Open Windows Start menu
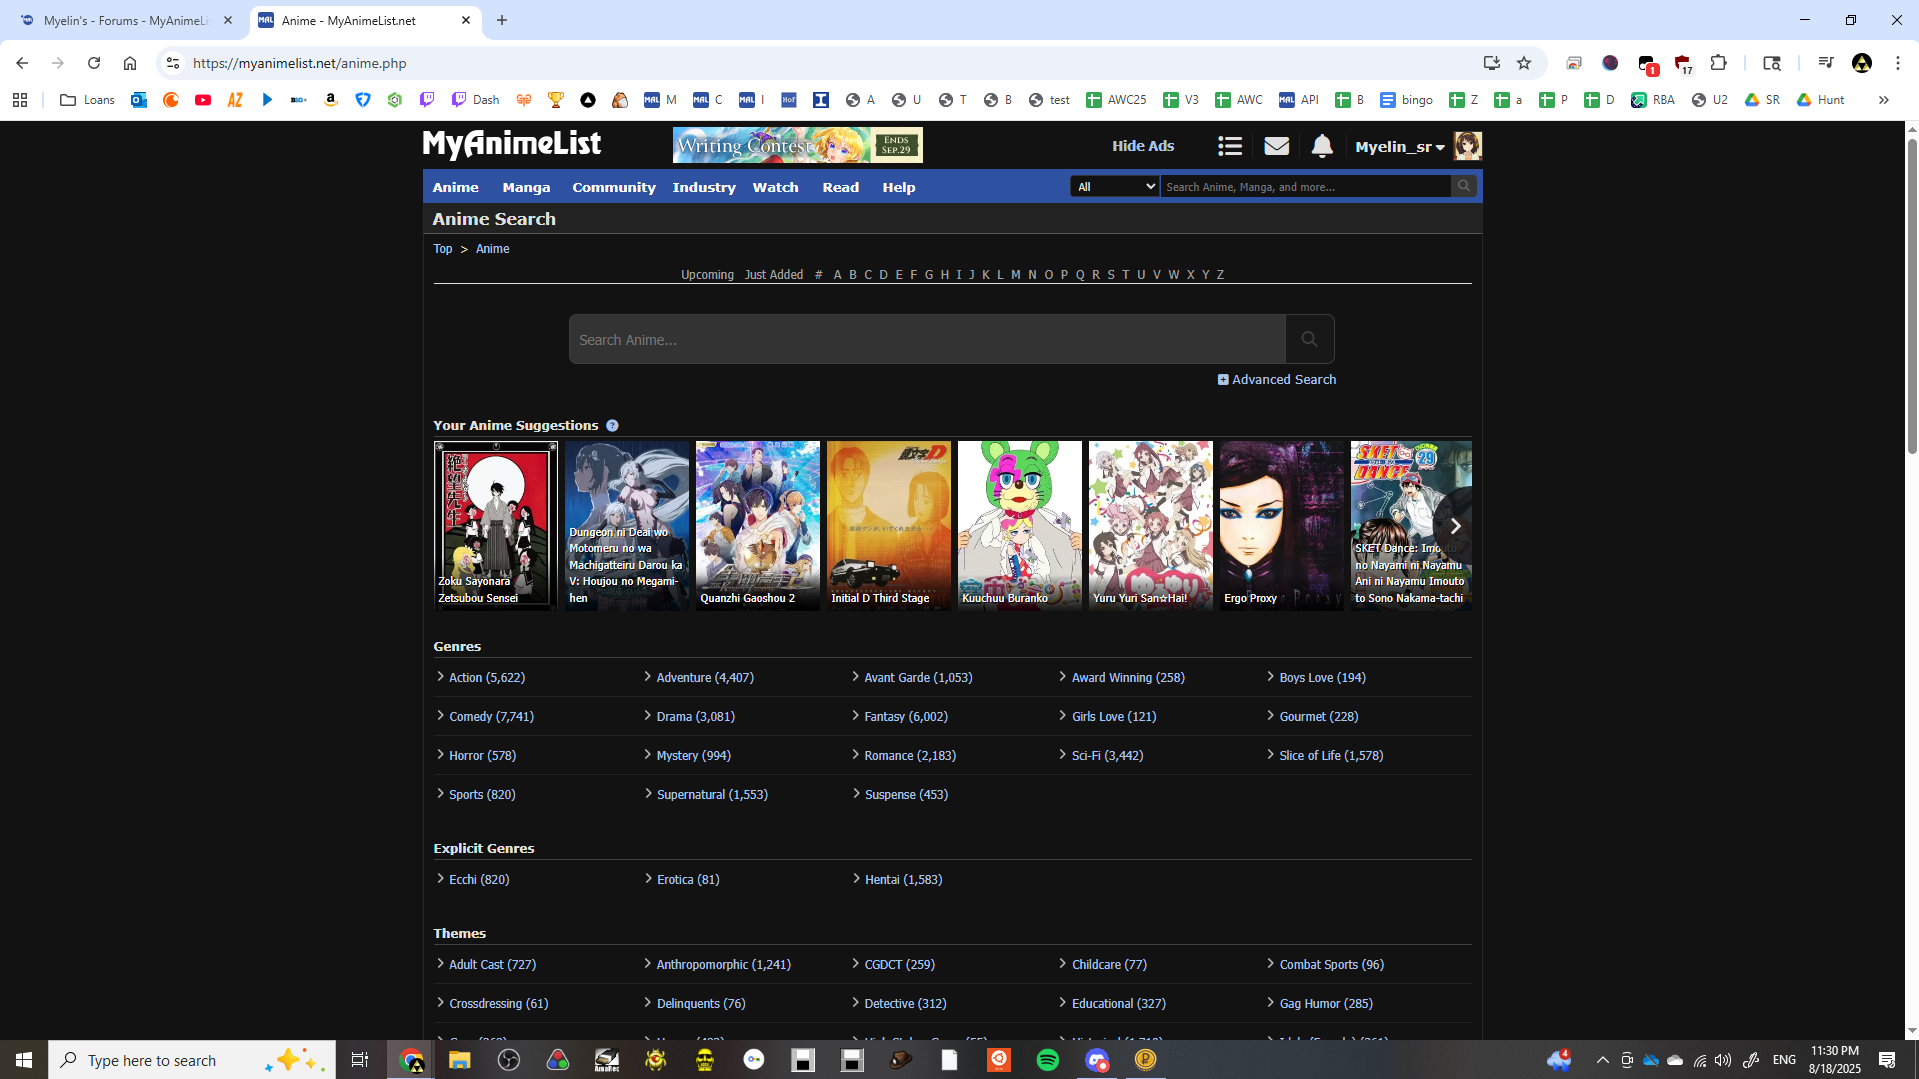This screenshot has width=1919, height=1079. 24,1060
